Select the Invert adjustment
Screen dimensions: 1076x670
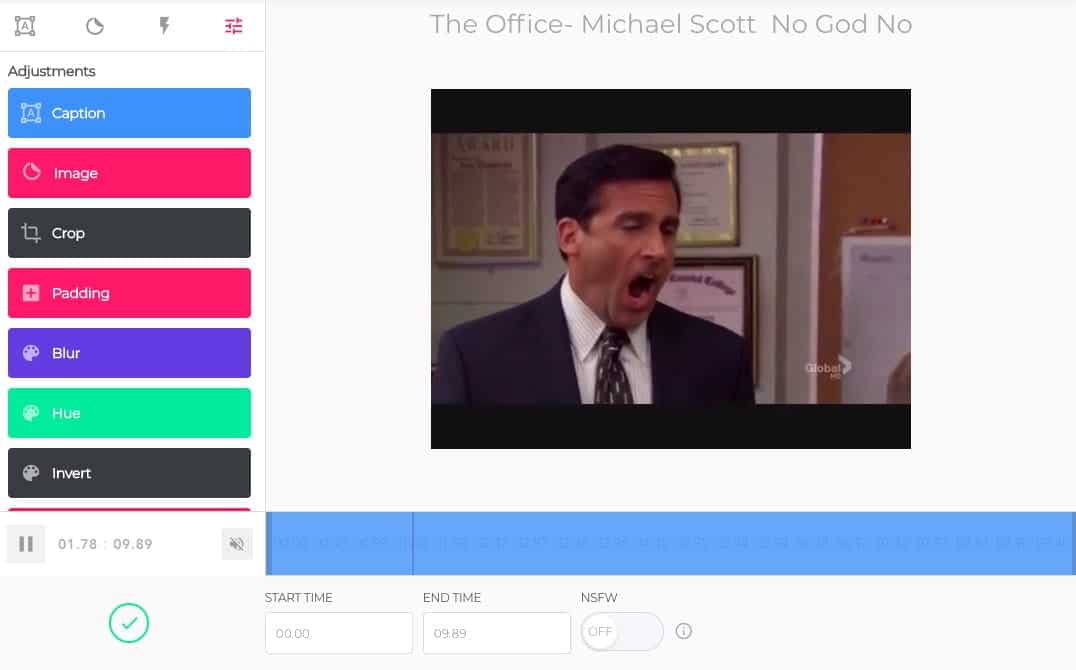129,472
